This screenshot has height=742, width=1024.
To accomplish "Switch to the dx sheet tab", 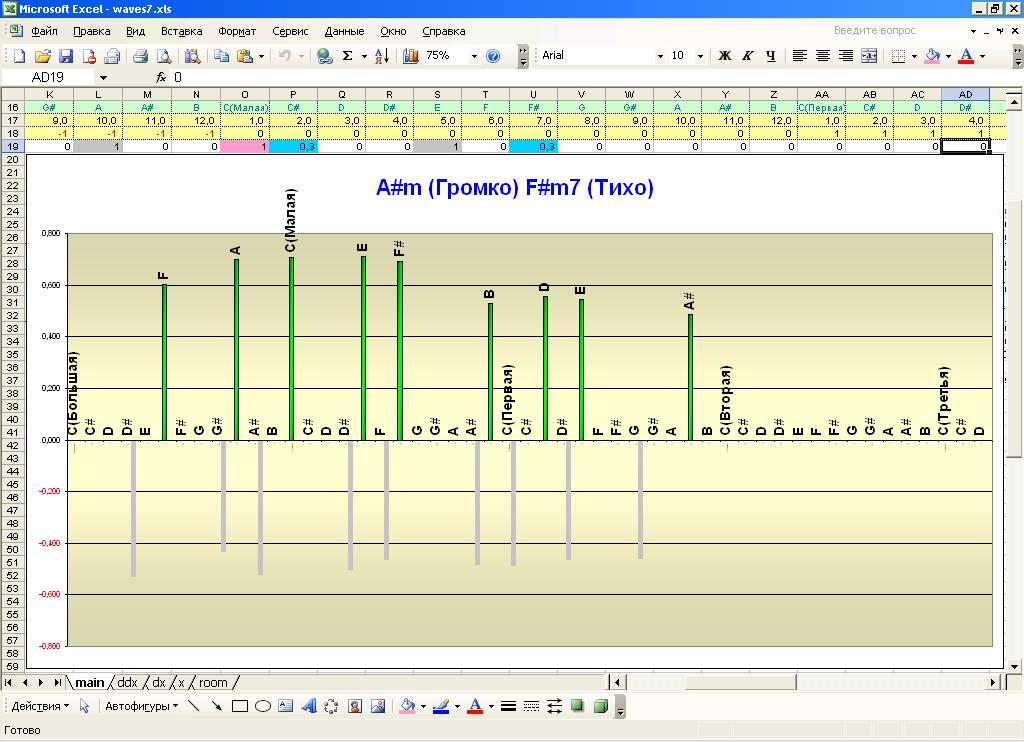I will click(159, 683).
